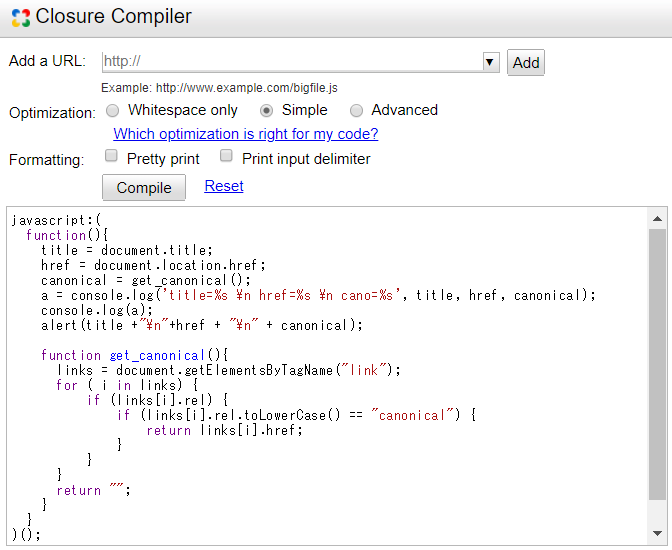Screen dimensions: 672x550
Task: Click the 'javascript:(' first line of code
Action: (57, 220)
